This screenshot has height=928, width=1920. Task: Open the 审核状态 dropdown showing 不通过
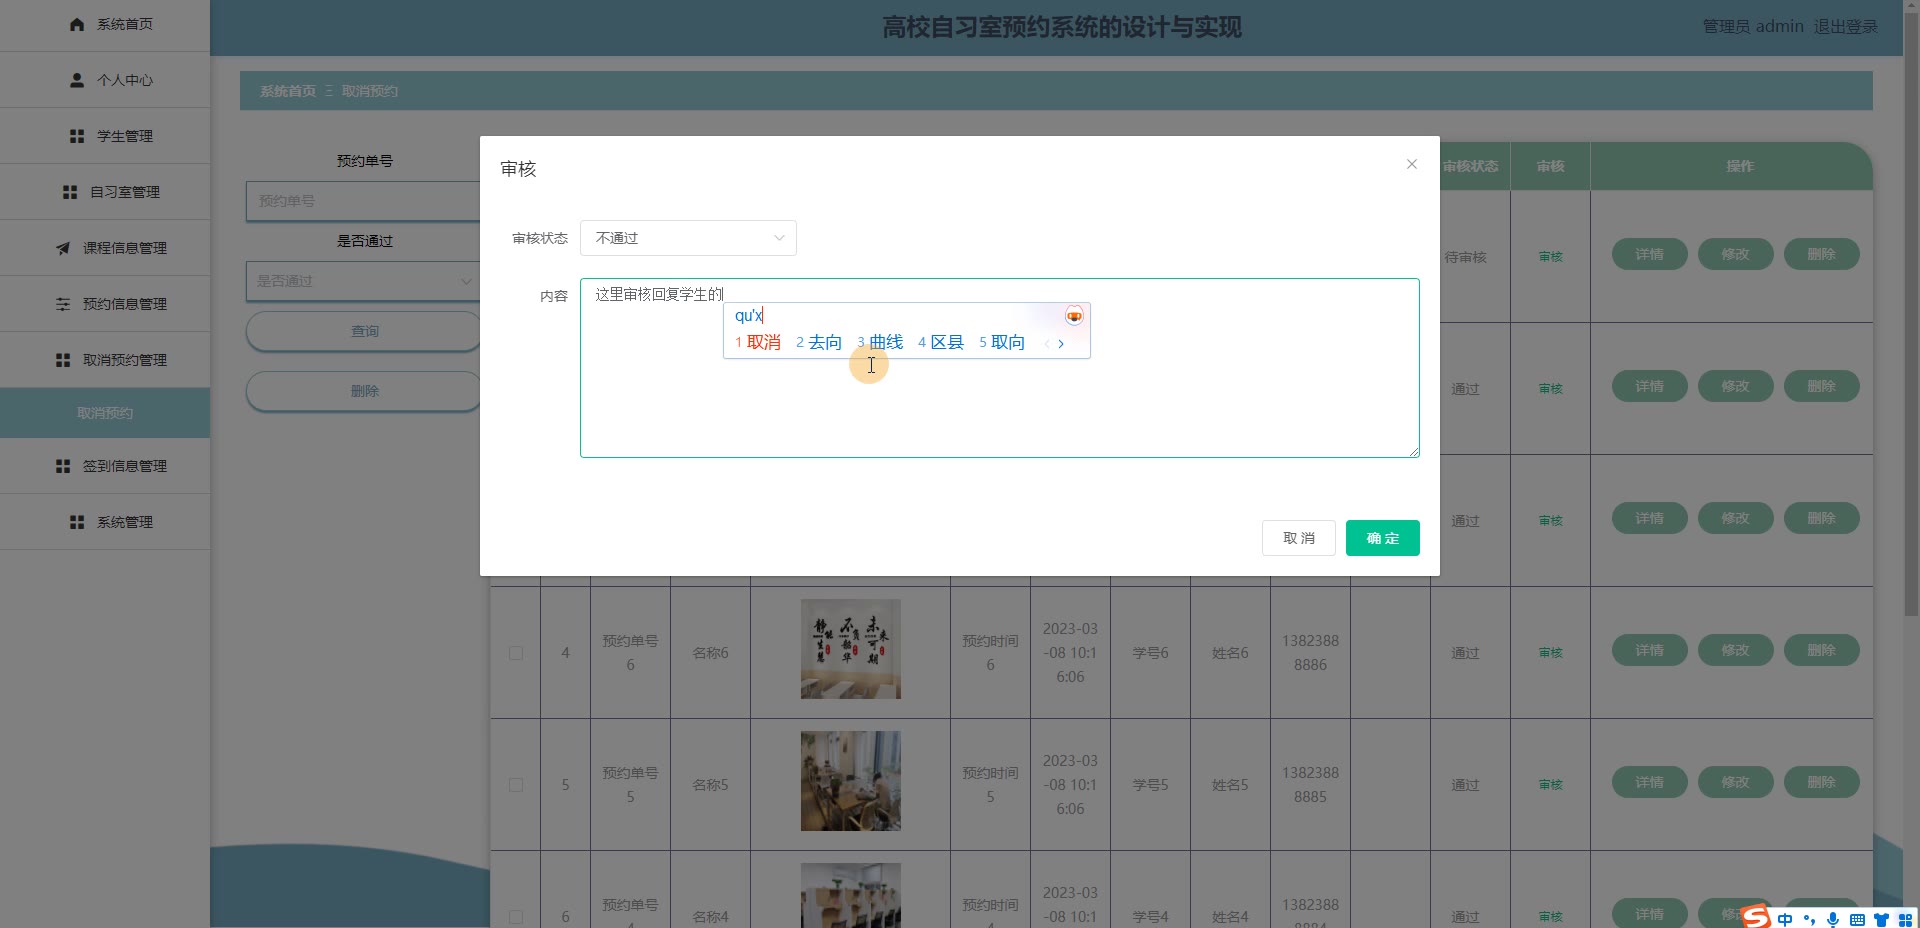688,238
